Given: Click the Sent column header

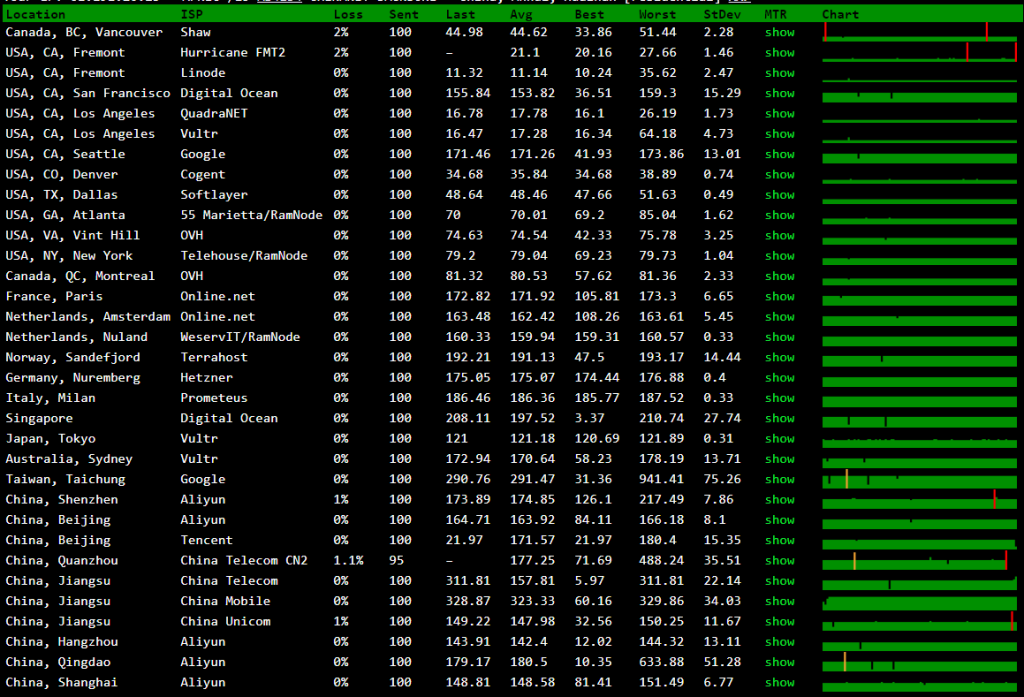Looking at the screenshot, I should (404, 14).
